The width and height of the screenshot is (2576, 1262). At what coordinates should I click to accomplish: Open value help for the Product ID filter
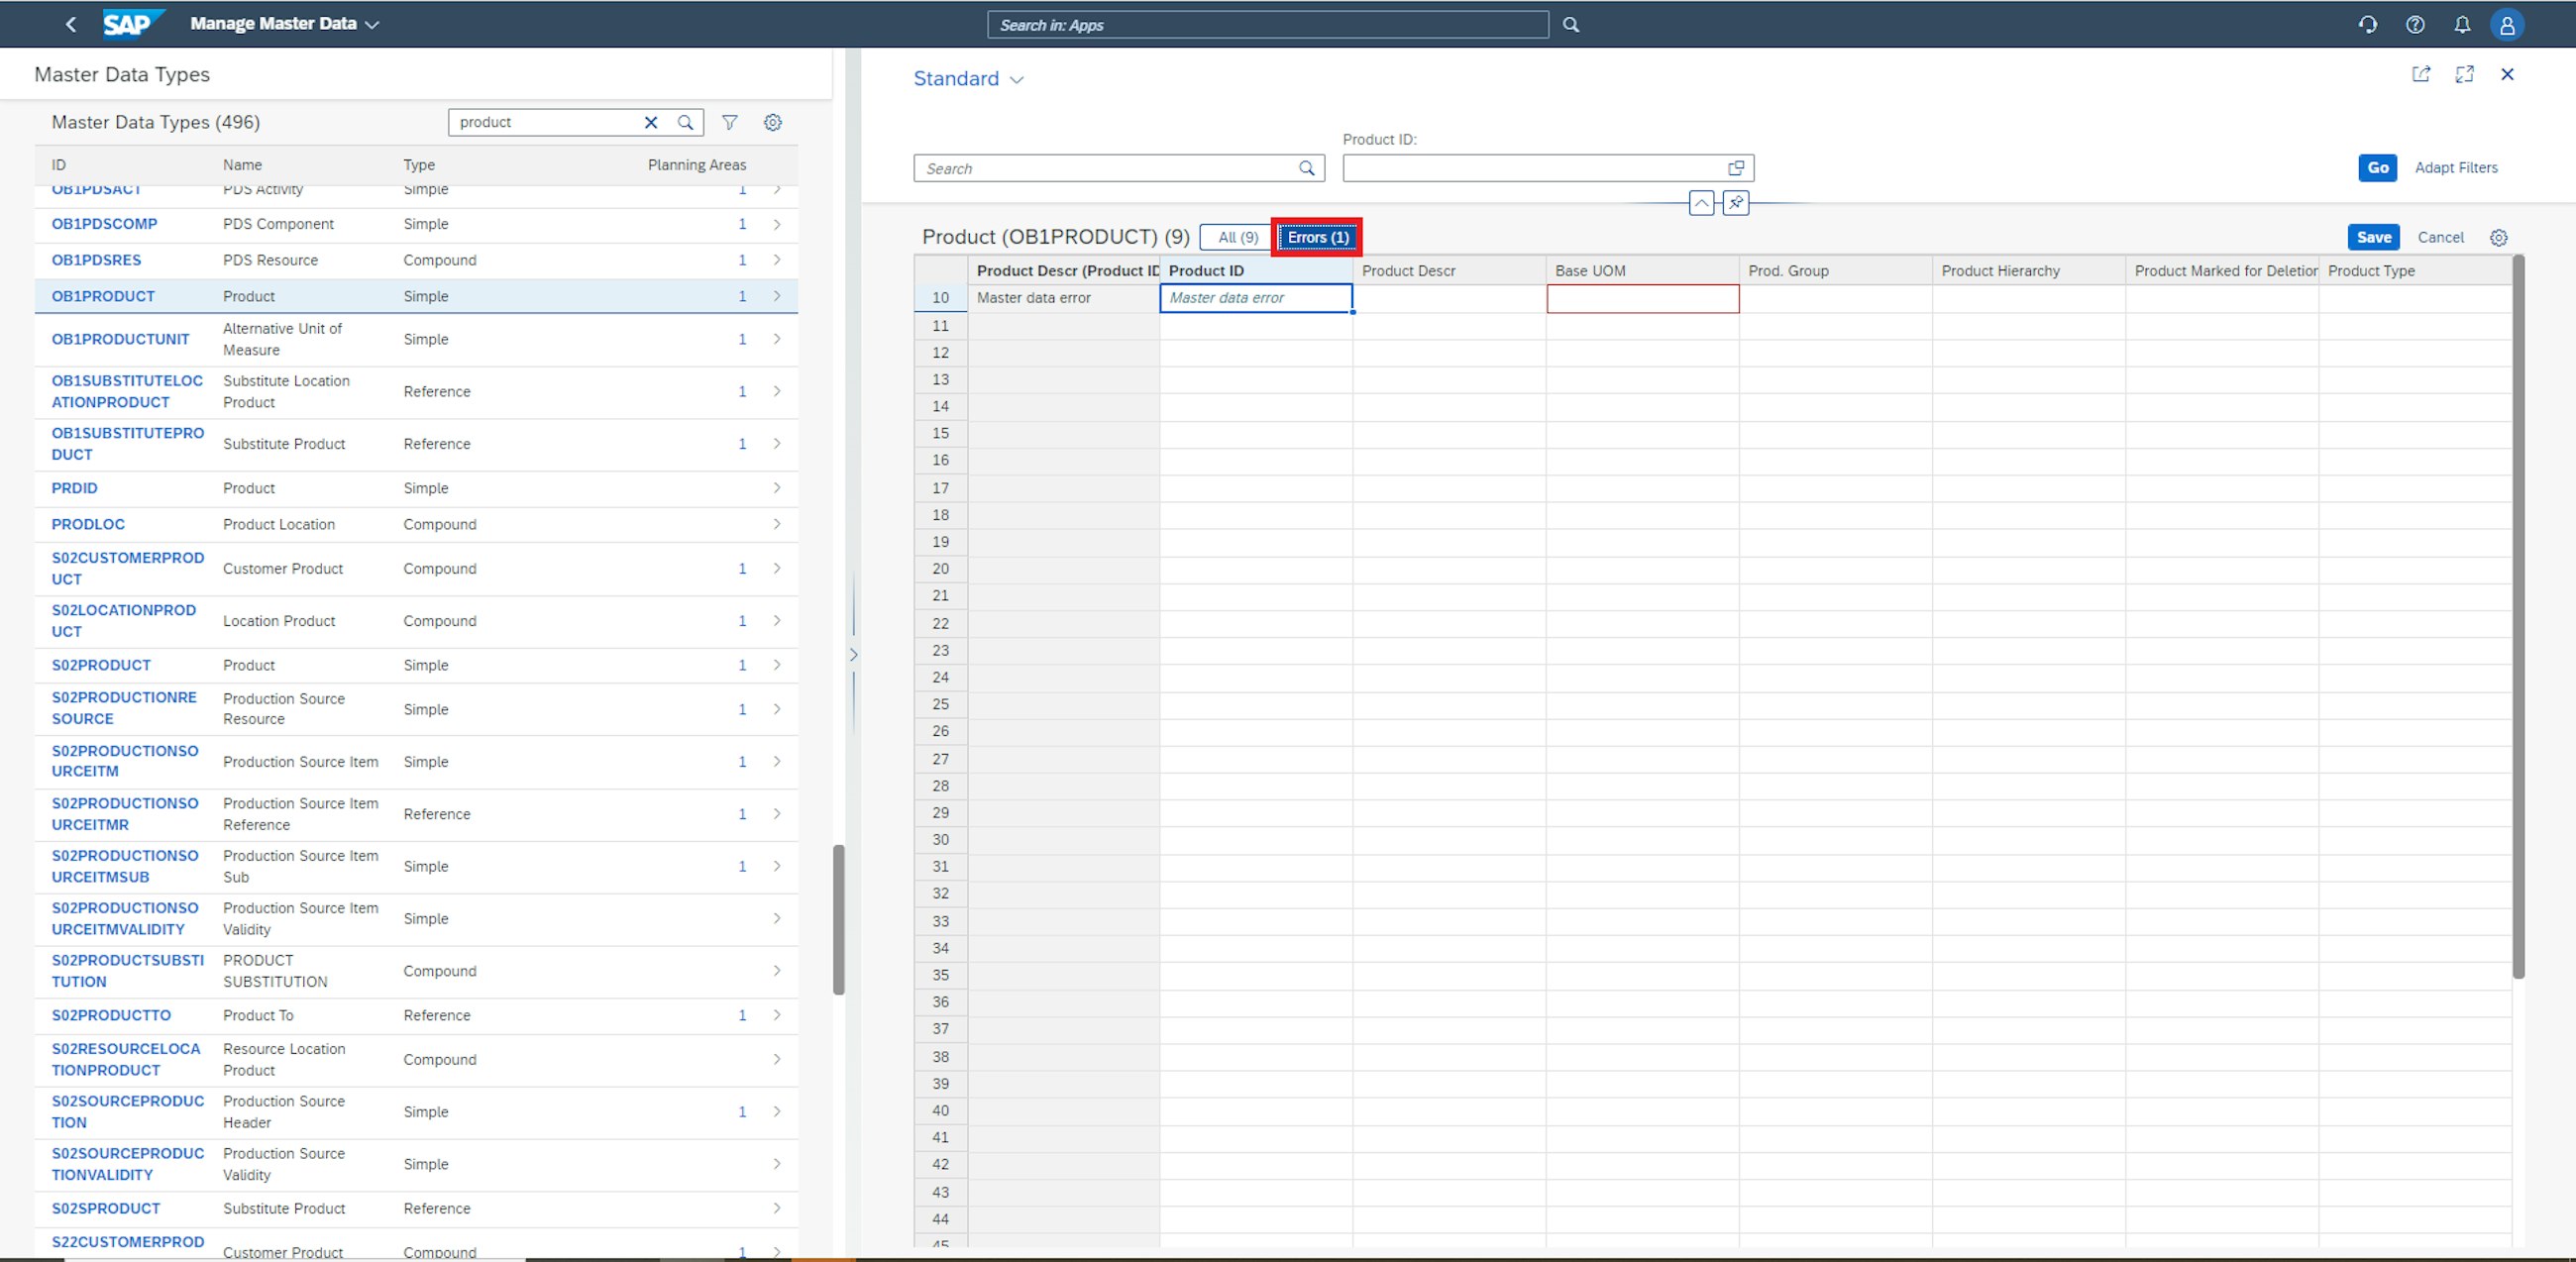pyautogui.click(x=1736, y=167)
